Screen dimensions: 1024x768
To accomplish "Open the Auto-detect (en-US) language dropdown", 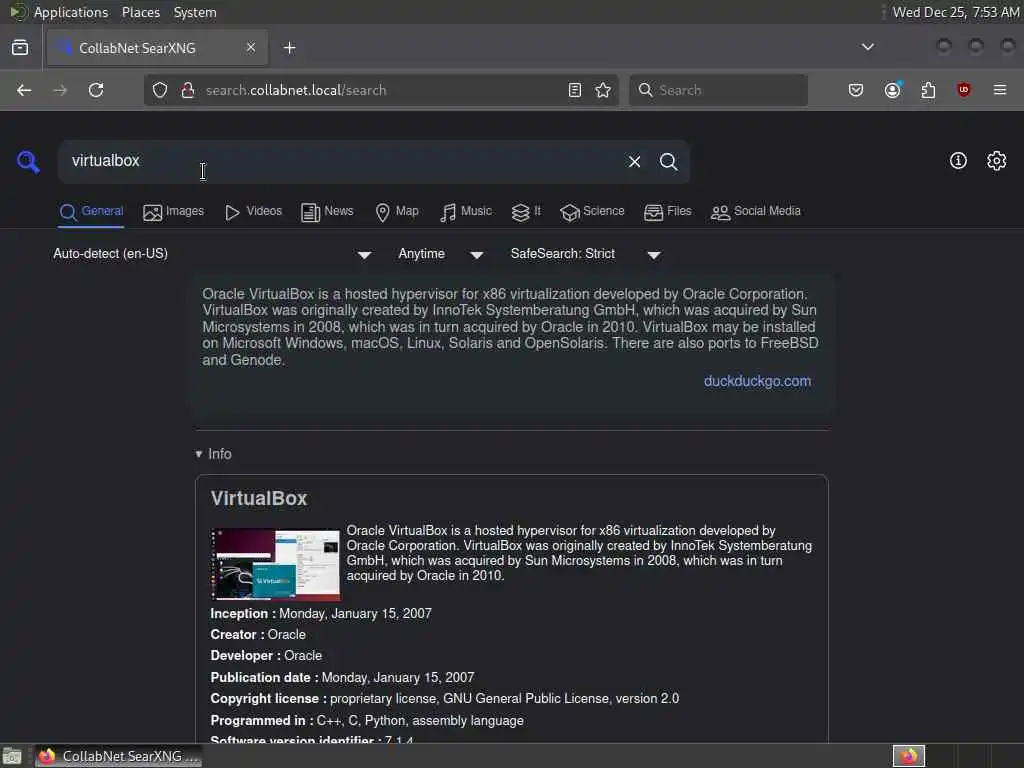I will coord(212,254).
